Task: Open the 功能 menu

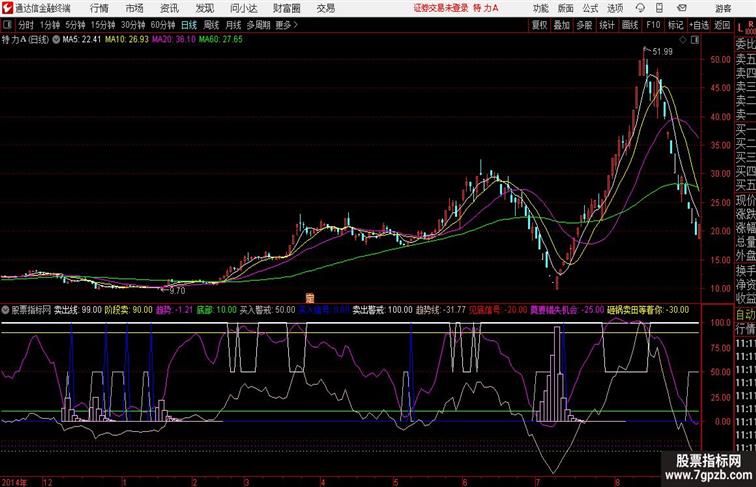Action: [540, 8]
